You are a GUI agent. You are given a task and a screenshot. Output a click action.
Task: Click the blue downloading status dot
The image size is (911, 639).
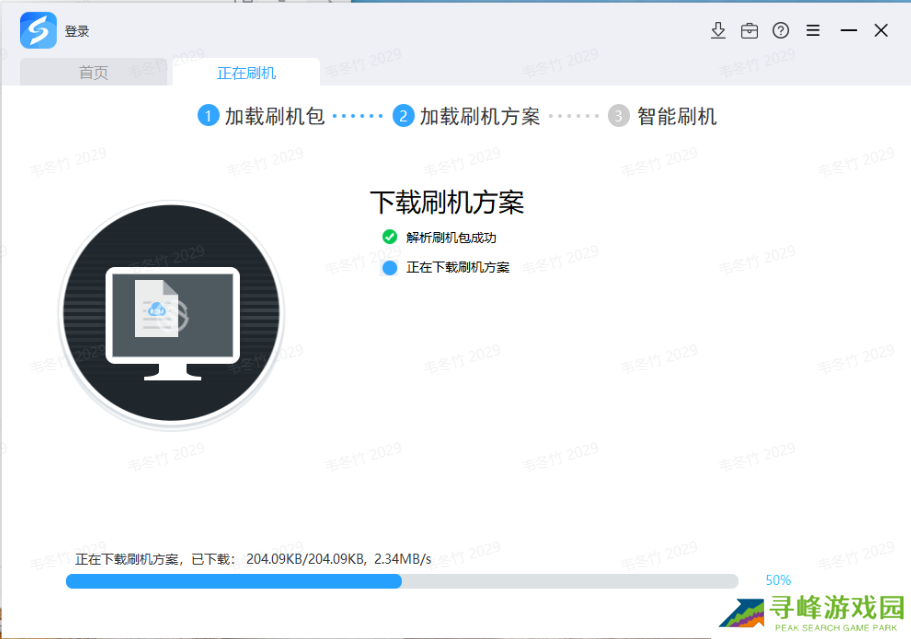click(389, 267)
